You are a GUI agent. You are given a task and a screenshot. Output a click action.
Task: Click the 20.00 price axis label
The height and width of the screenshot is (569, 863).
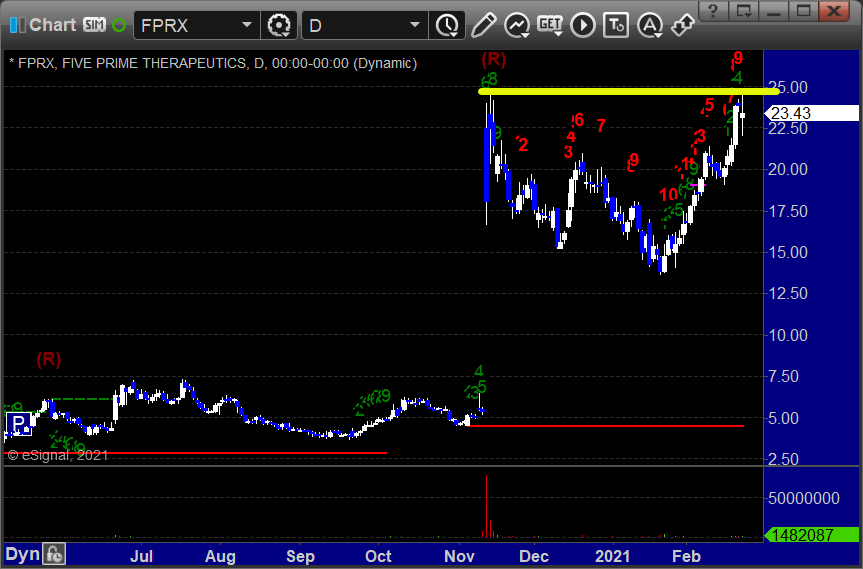[788, 169]
